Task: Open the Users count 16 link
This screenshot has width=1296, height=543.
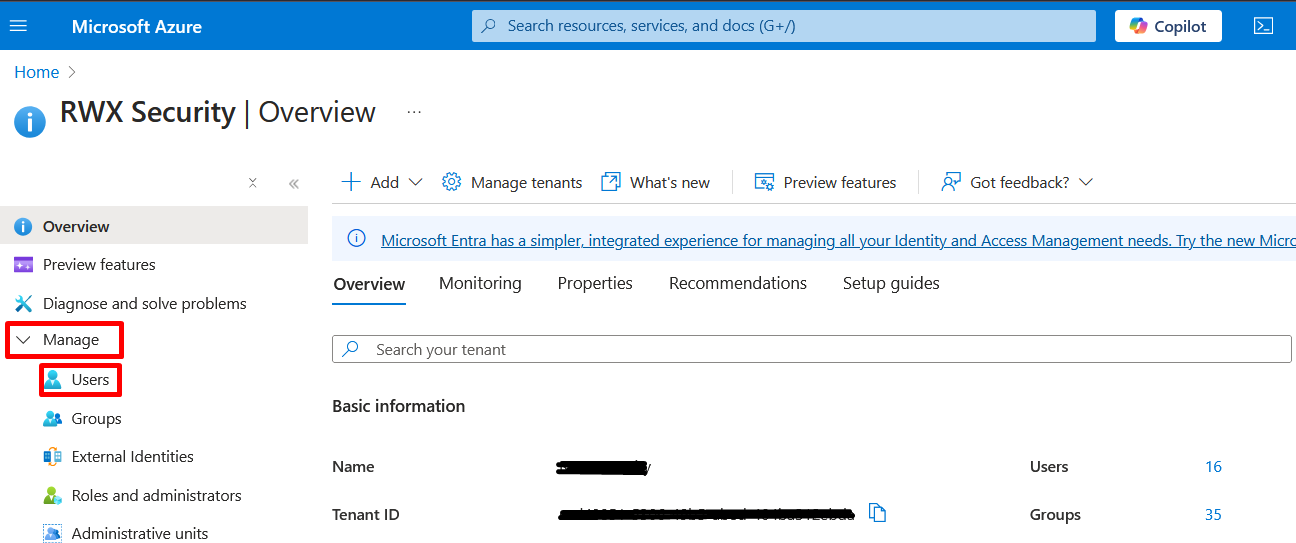Action: (x=1213, y=466)
